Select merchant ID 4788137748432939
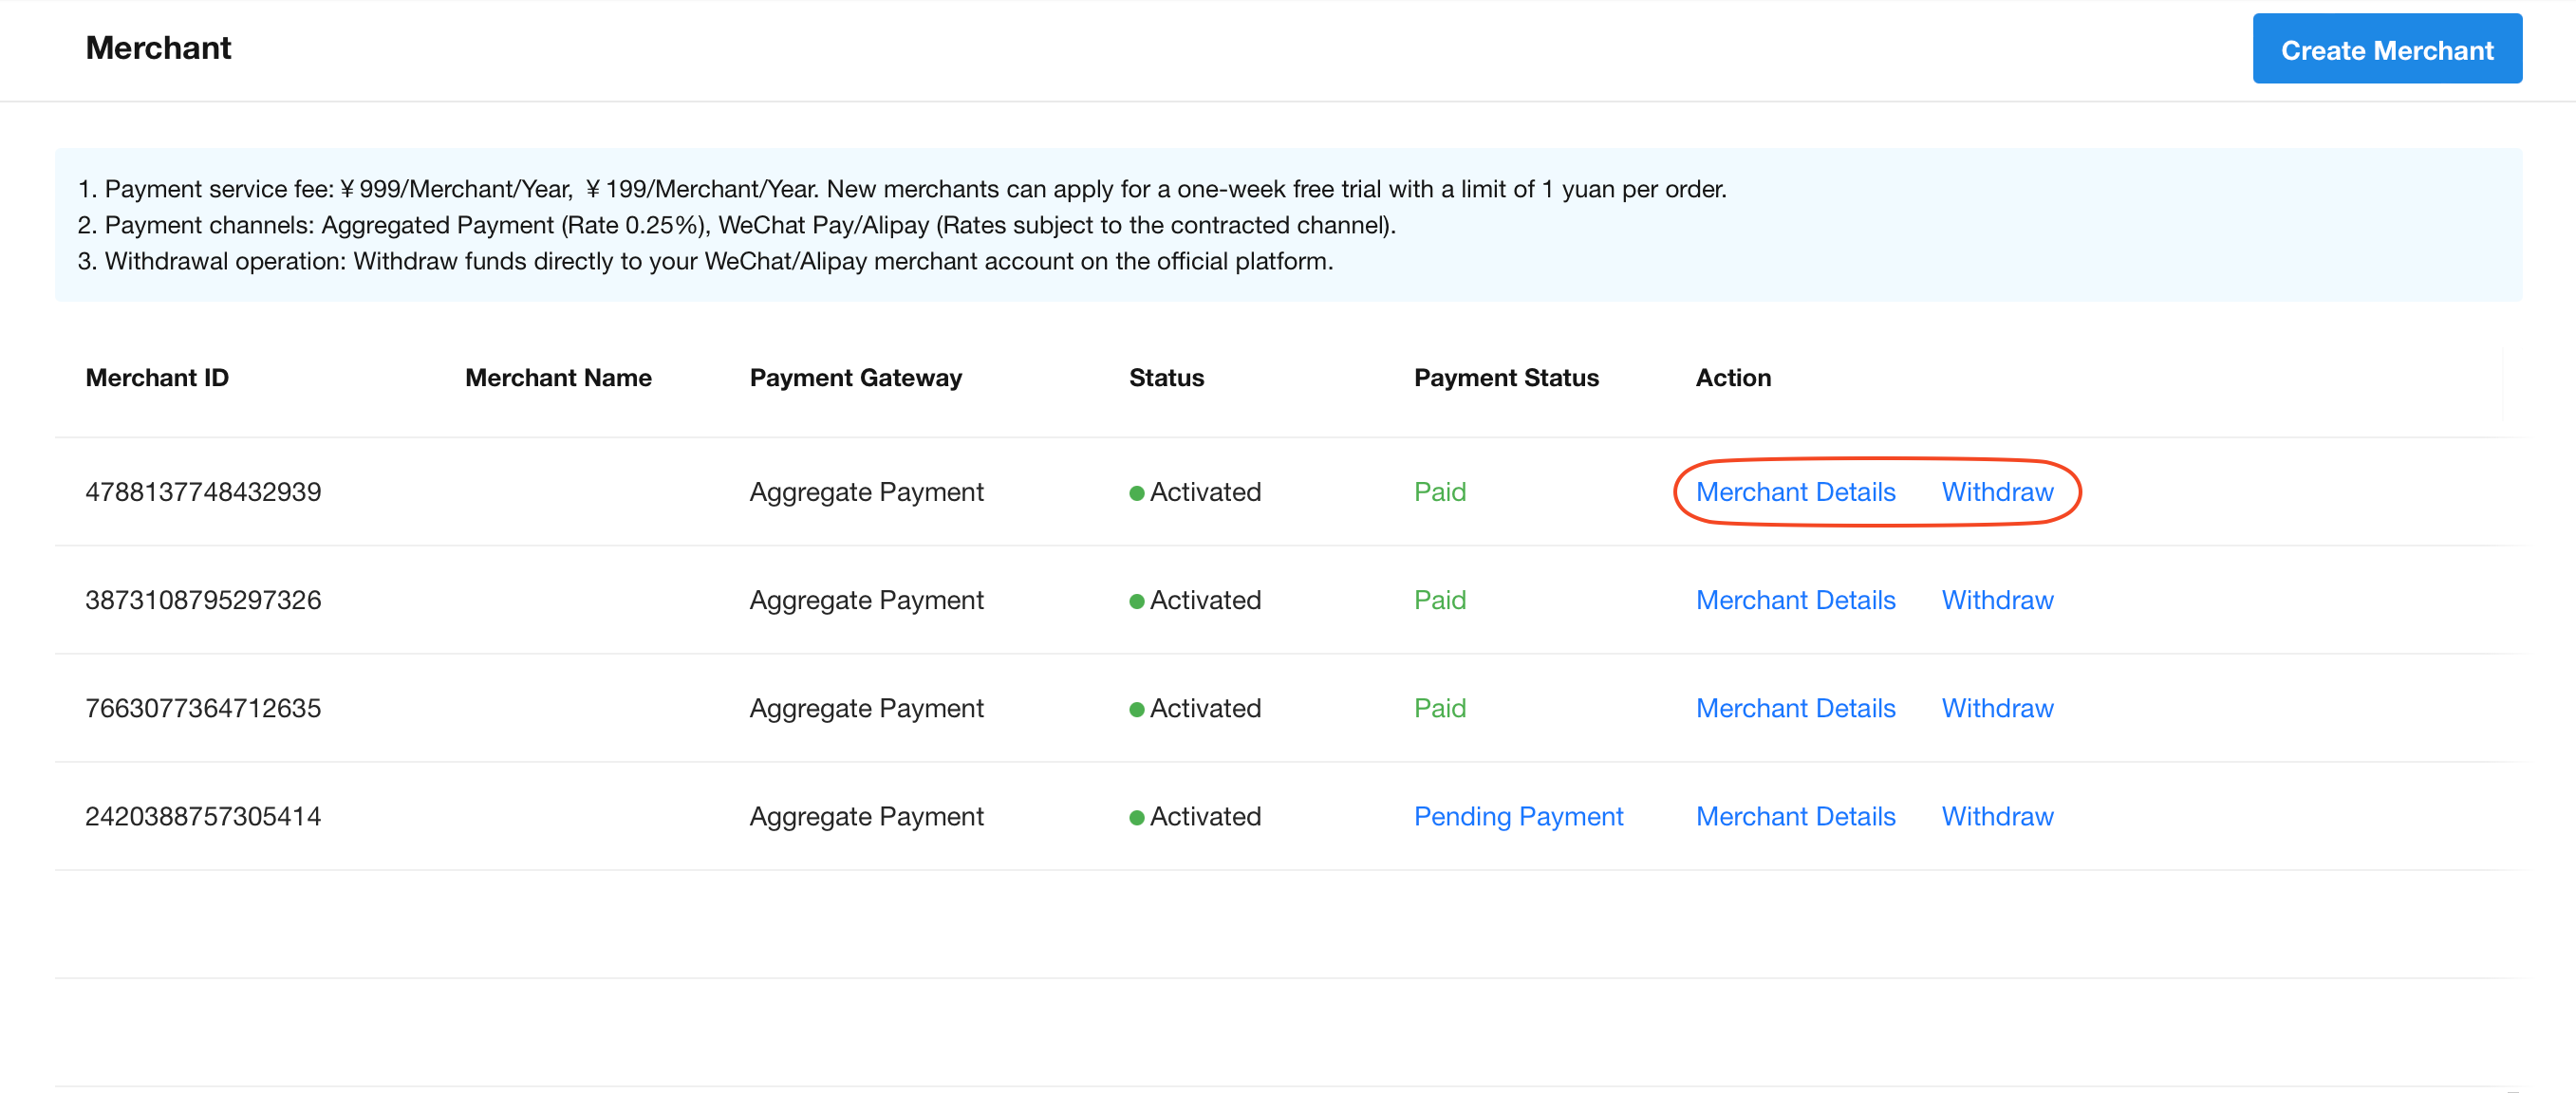Screen dimensions: 2576x1093 point(203,492)
